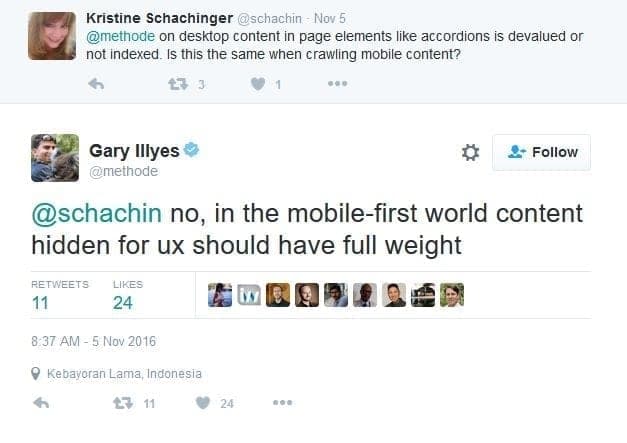Open more options under Gary's tweet
Image resolution: width=627 pixels, height=443 pixels.
tap(282, 403)
